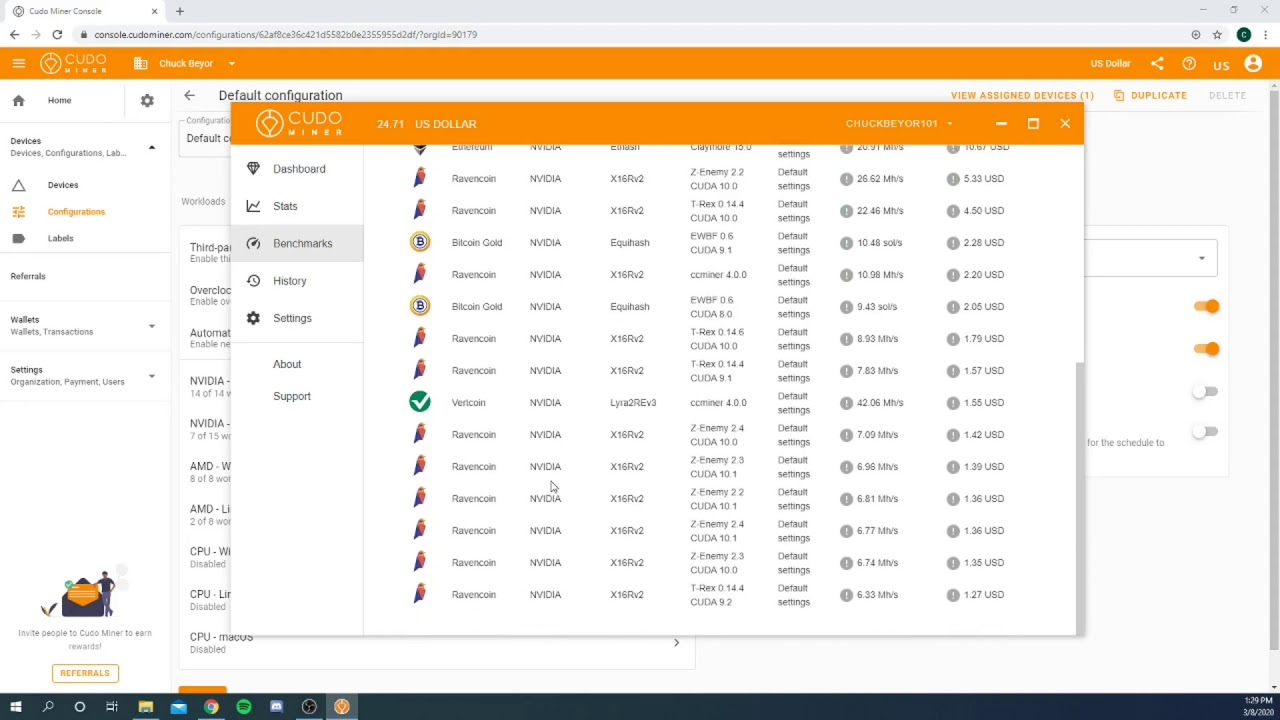Select the Benchmarks gauge icon
The image size is (1280, 720).
[x=253, y=243]
